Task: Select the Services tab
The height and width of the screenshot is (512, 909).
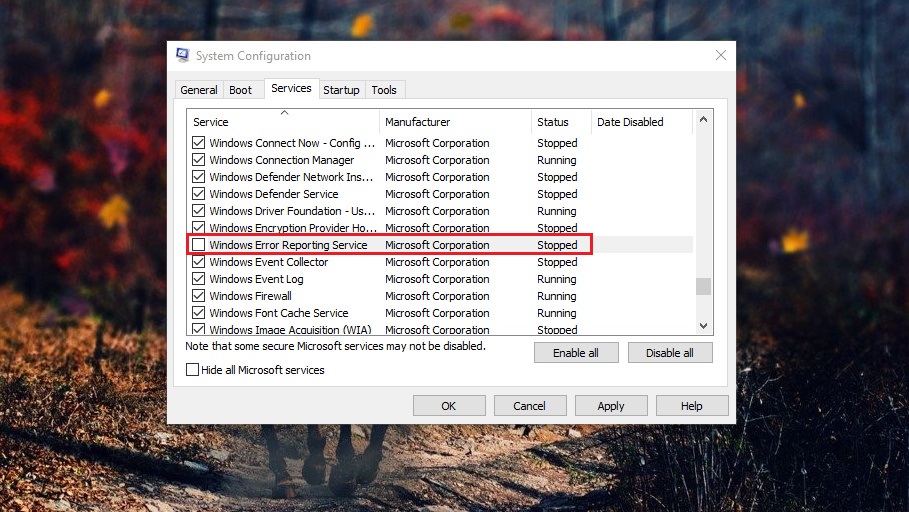Action: point(291,88)
